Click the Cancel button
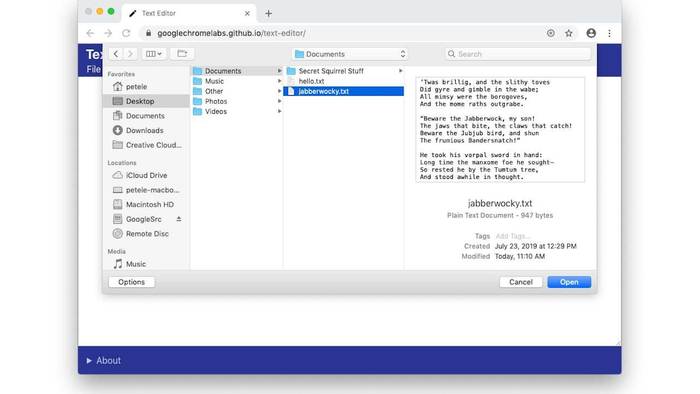Screen dimensions: 700x394 pyautogui.click(x=521, y=282)
